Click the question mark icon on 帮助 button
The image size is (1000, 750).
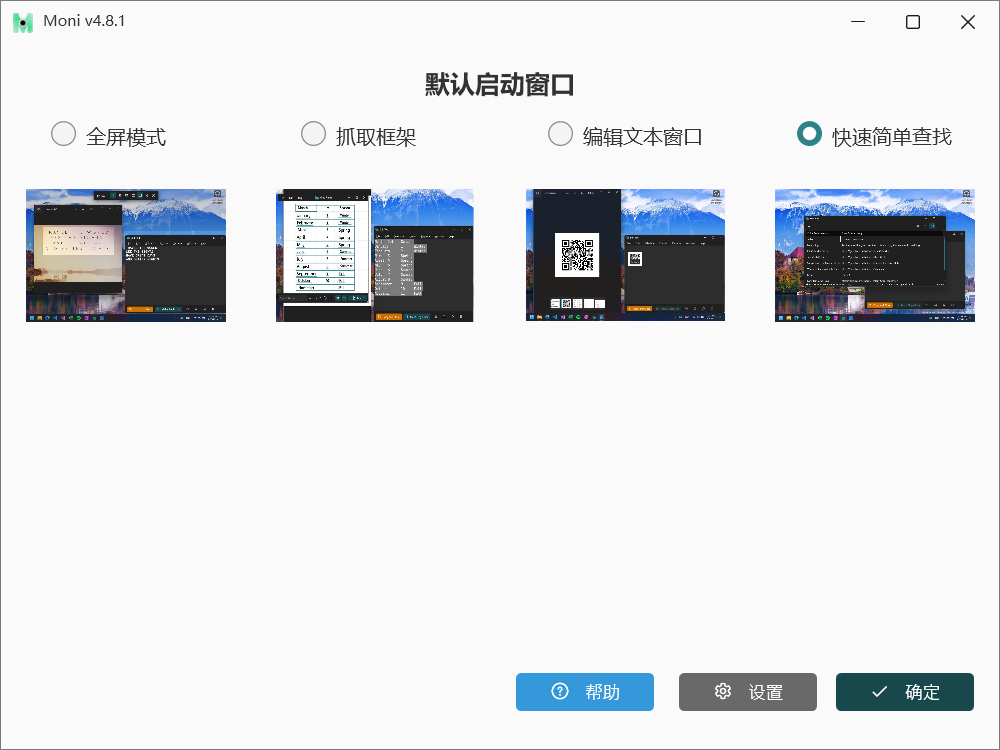560,692
